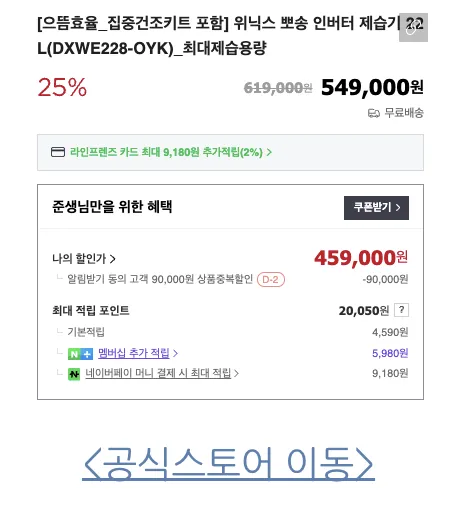Click the 20,050원 max points amount
This screenshot has width=457, height=505.
click(364, 311)
